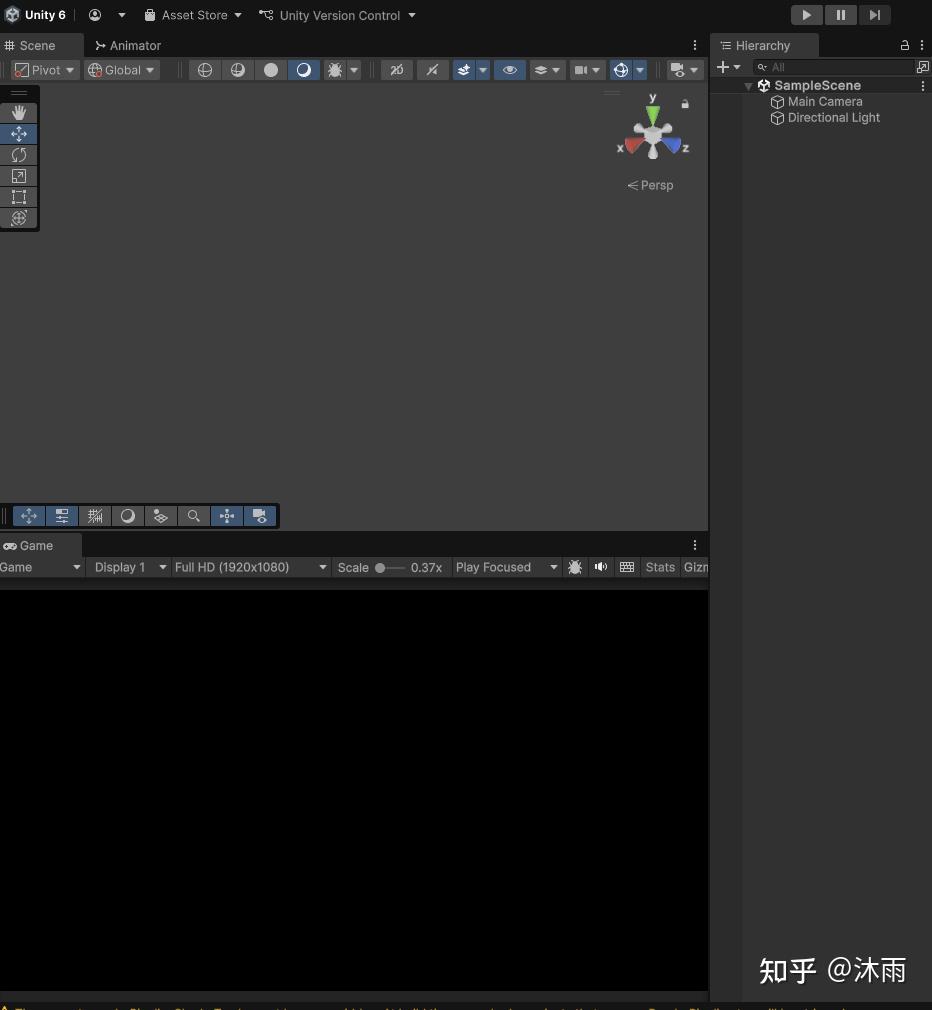This screenshot has height=1010, width=932.
Task: Click the Unity 6 logo
Action: point(12,15)
